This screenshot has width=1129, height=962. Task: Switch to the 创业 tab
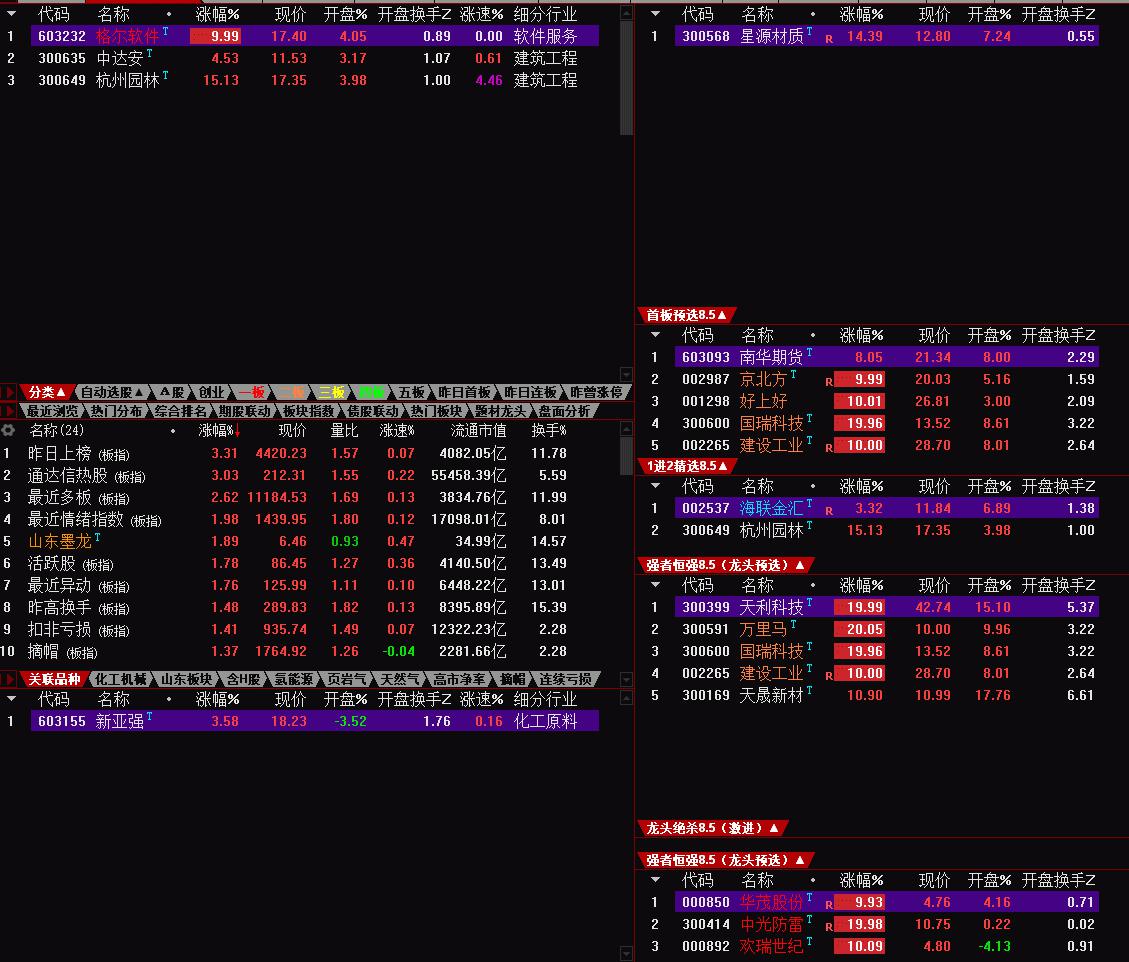pyautogui.click(x=211, y=392)
